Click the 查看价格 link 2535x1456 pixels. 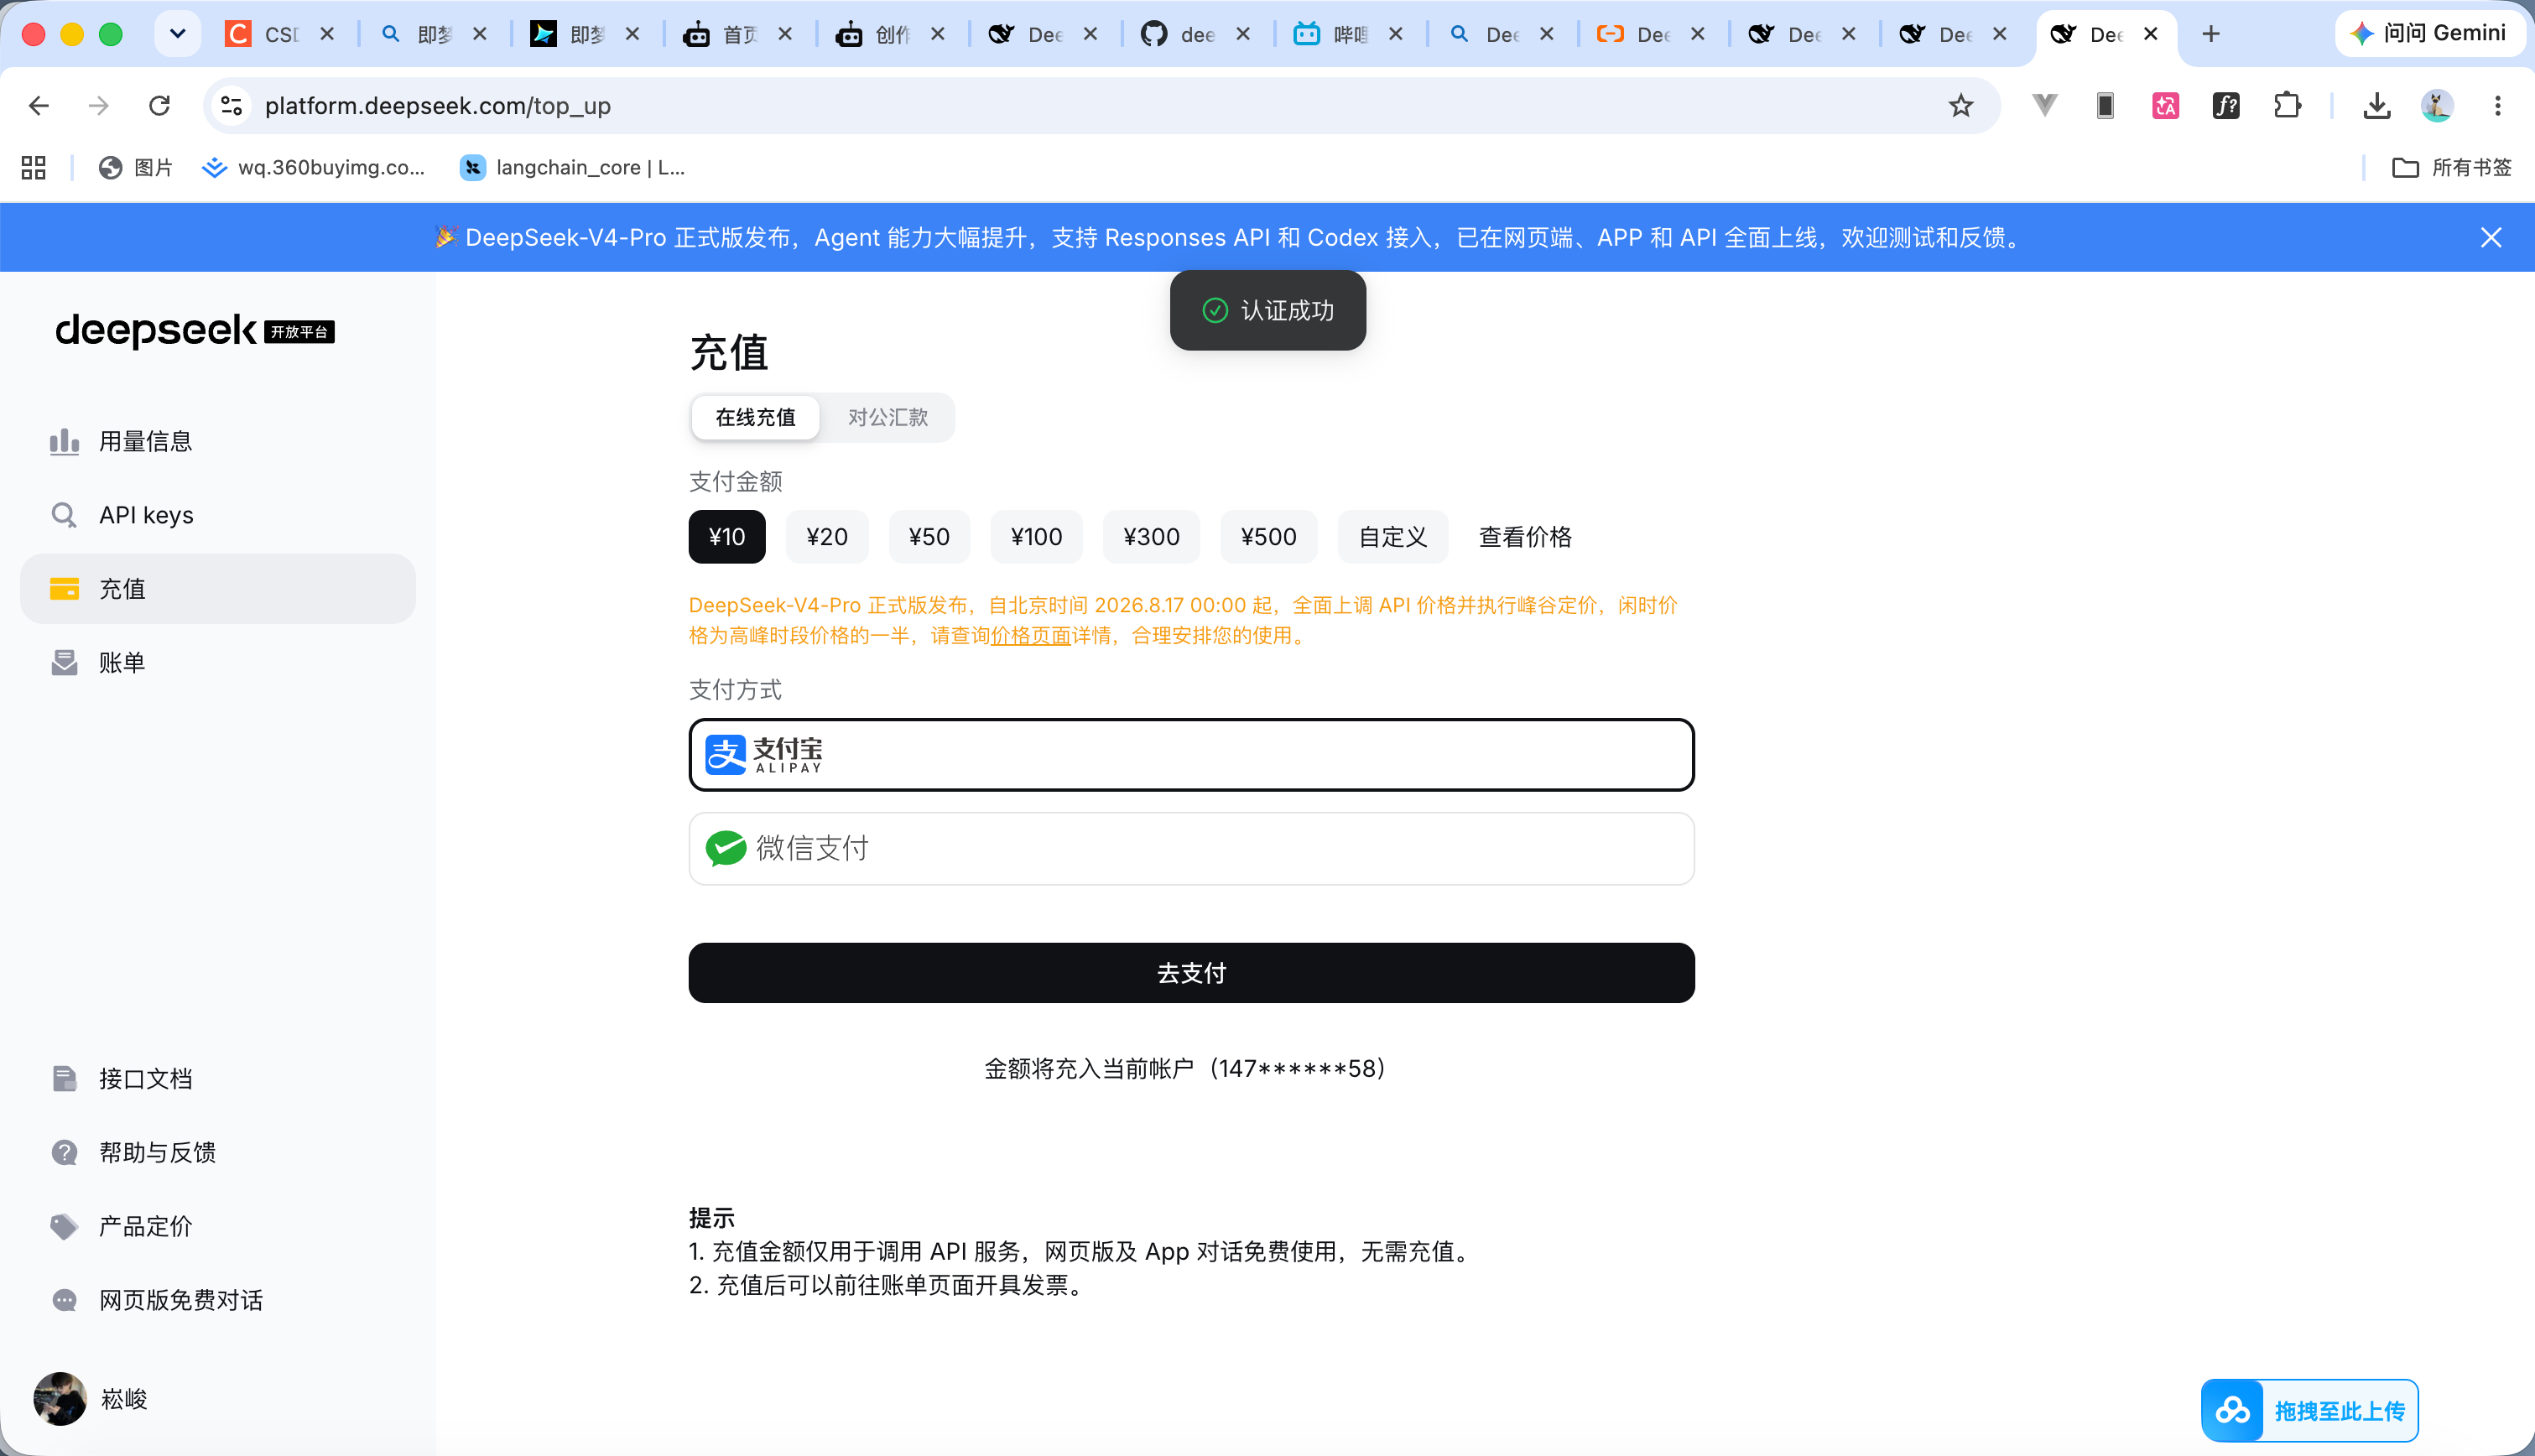point(1524,537)
